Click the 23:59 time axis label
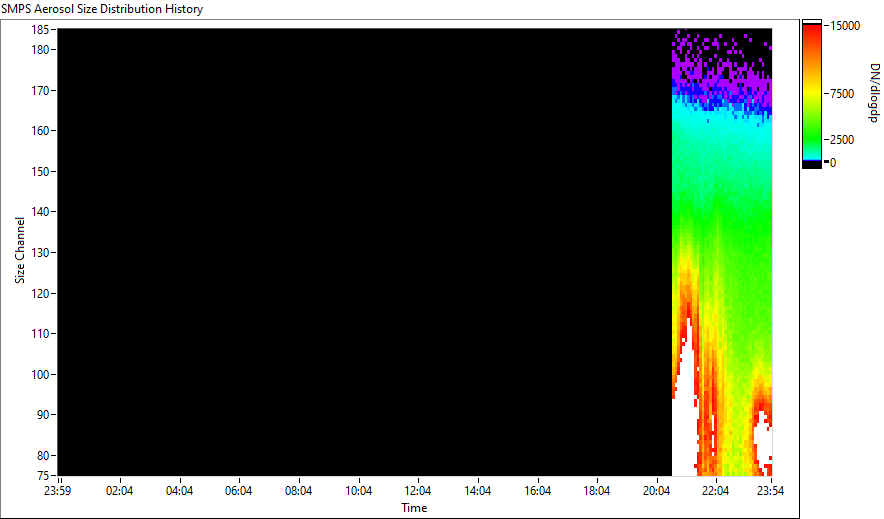 pos(58,491)
